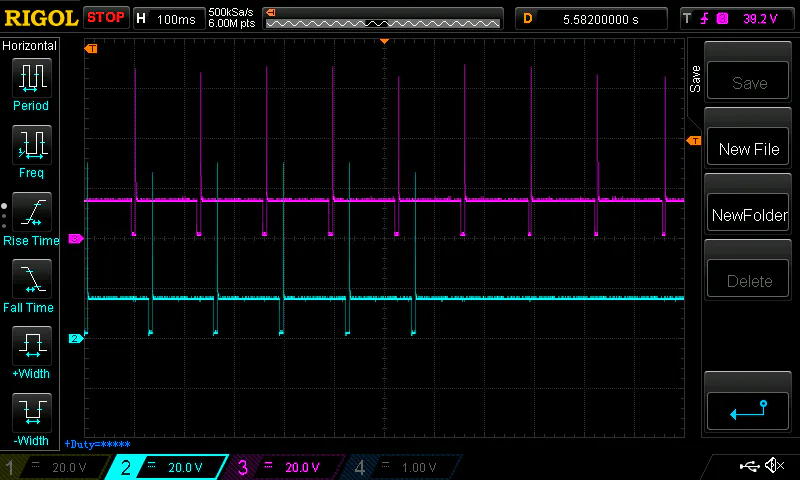800x480 pixels.
Task: Open the Horizontal measurement menu header
Action: 30,46
